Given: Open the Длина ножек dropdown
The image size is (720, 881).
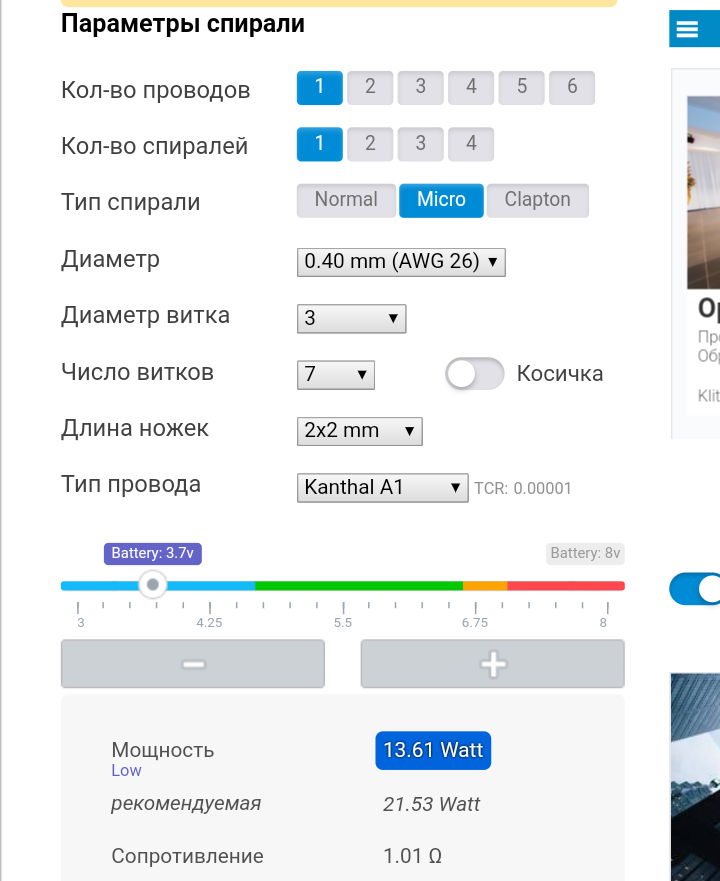Looking at the screenshot, I should pos(360,431).
